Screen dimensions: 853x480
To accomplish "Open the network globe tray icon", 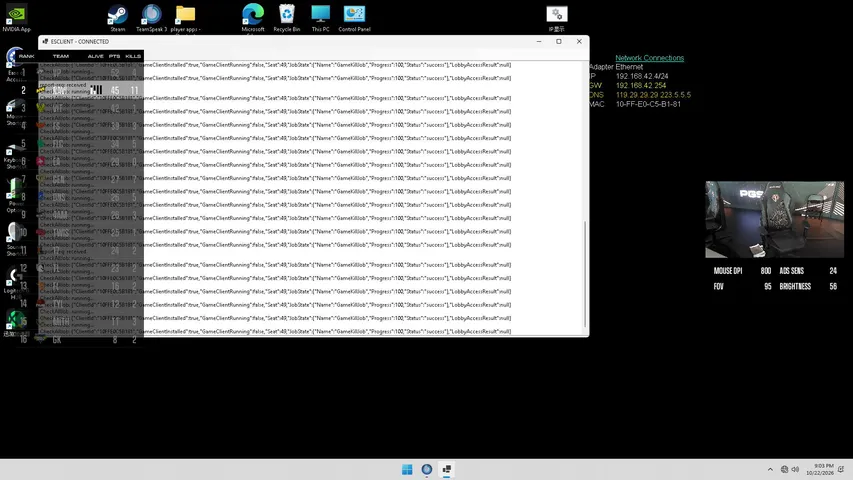I will (x=784, y=469).
